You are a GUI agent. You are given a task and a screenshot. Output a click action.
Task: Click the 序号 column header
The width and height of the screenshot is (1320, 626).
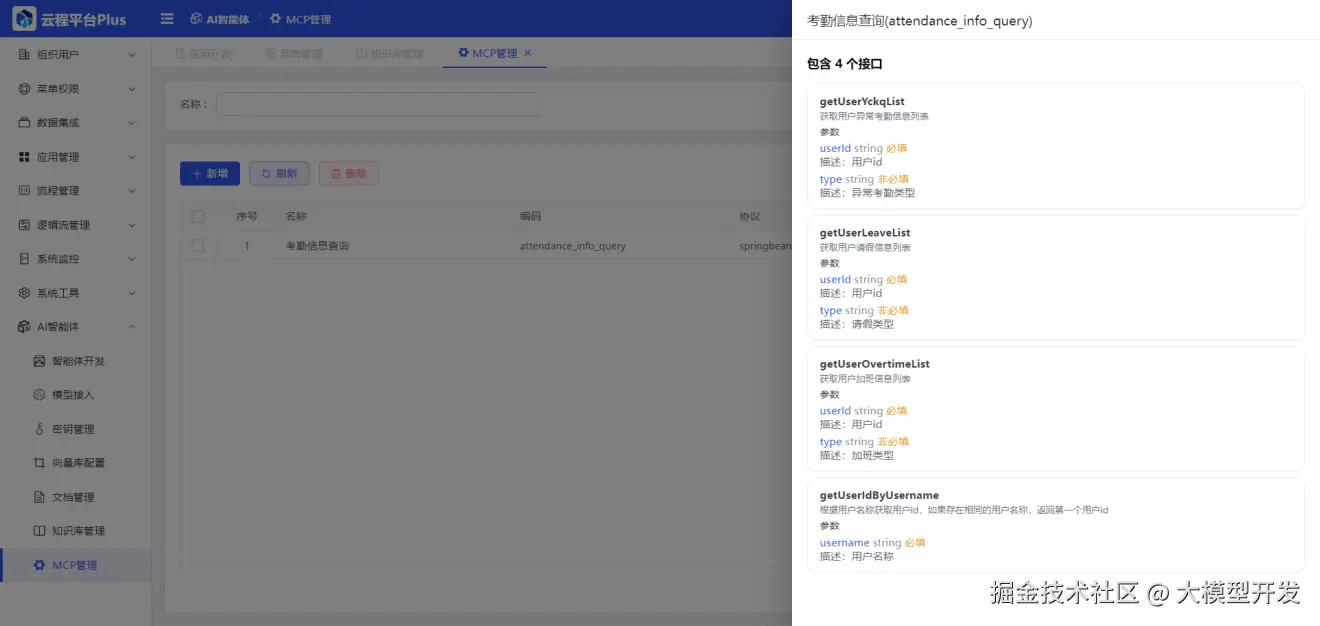tap(247, 217)
